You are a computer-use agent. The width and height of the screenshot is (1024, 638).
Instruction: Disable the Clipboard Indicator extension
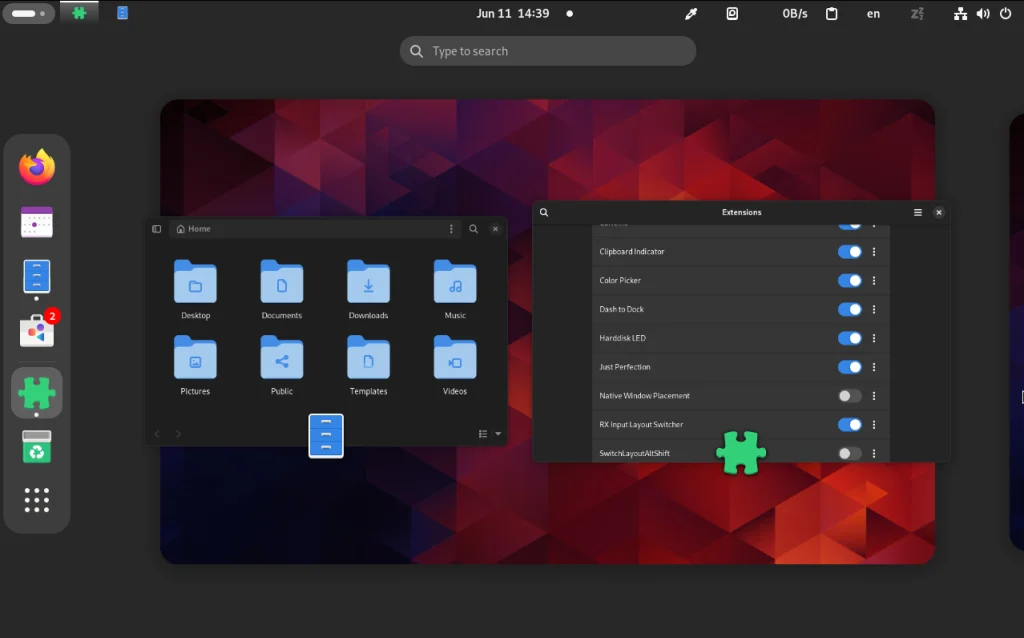(849, 252)
